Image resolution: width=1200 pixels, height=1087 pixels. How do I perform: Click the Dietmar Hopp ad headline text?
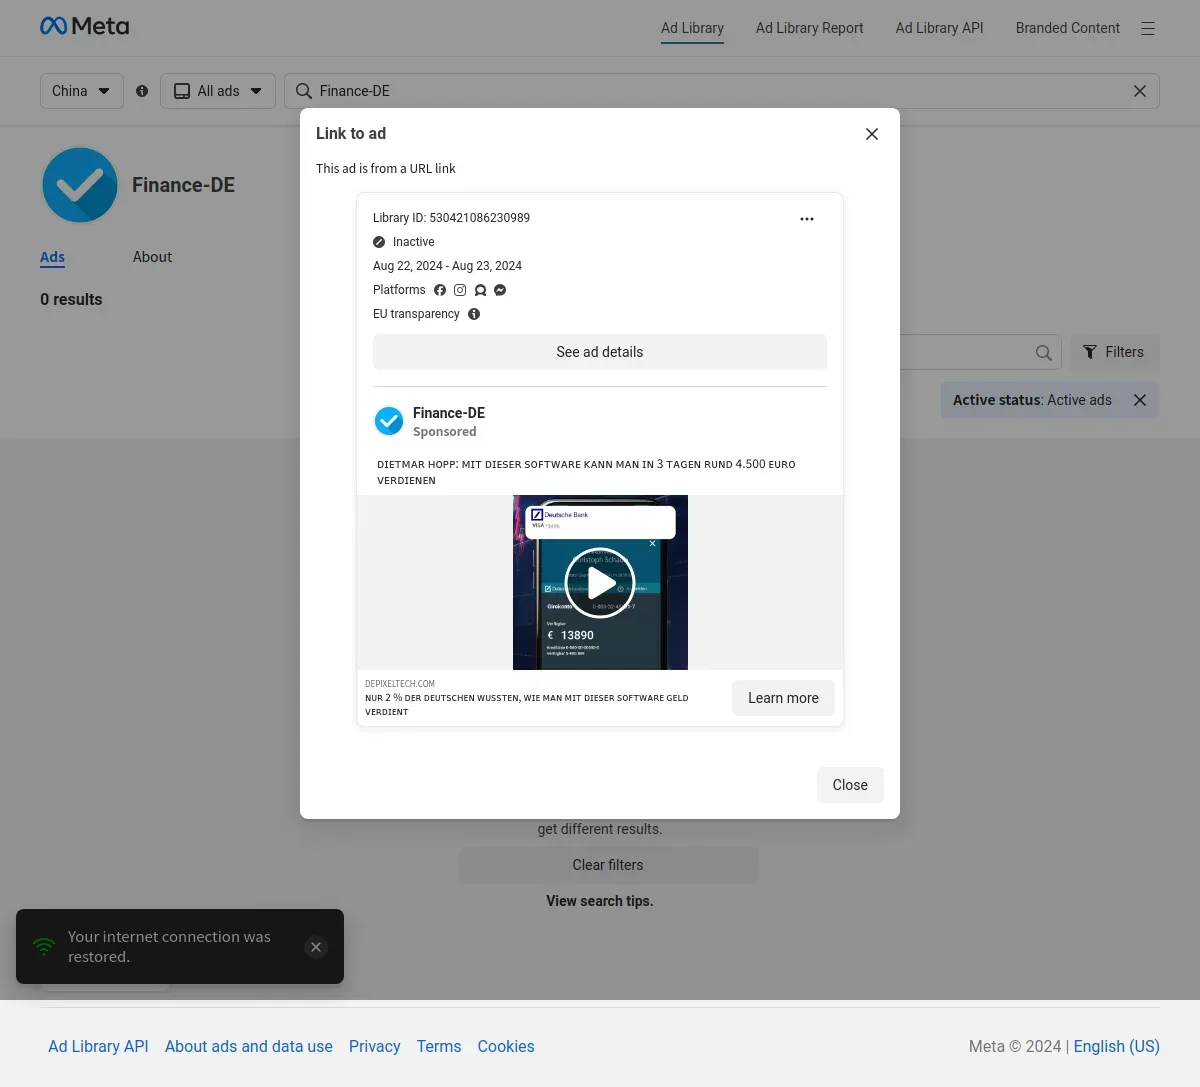point(586,472)
